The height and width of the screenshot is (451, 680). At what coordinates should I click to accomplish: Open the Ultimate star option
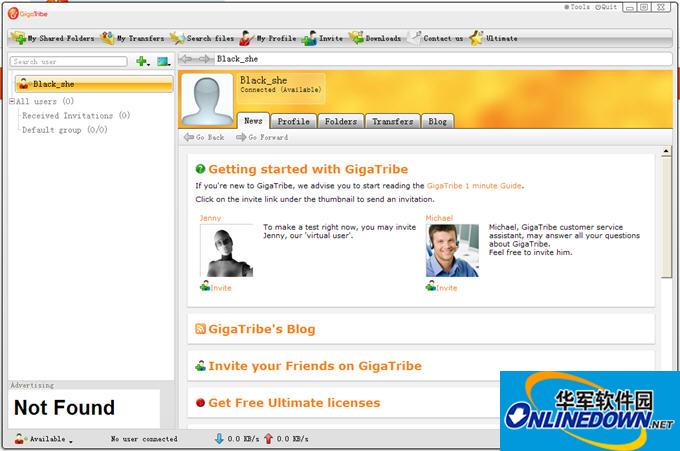[x=494, y=38]
